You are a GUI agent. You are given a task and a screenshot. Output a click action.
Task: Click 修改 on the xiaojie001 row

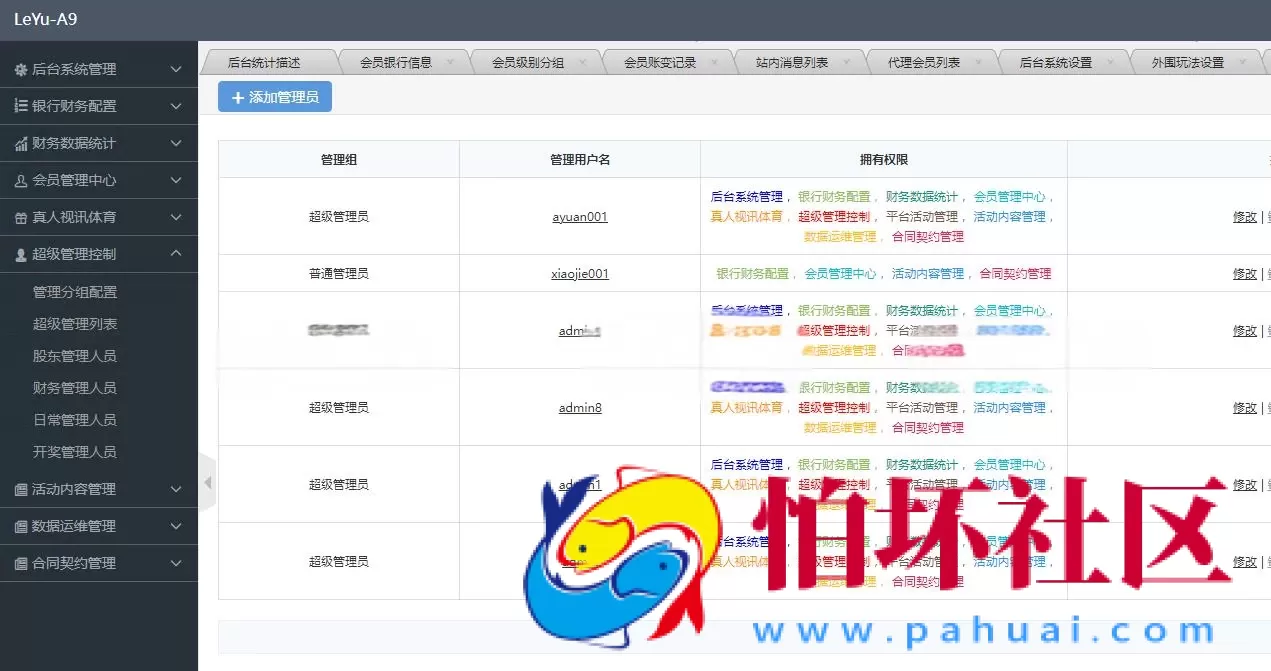pyautogui.click(x=1244, y=273)
